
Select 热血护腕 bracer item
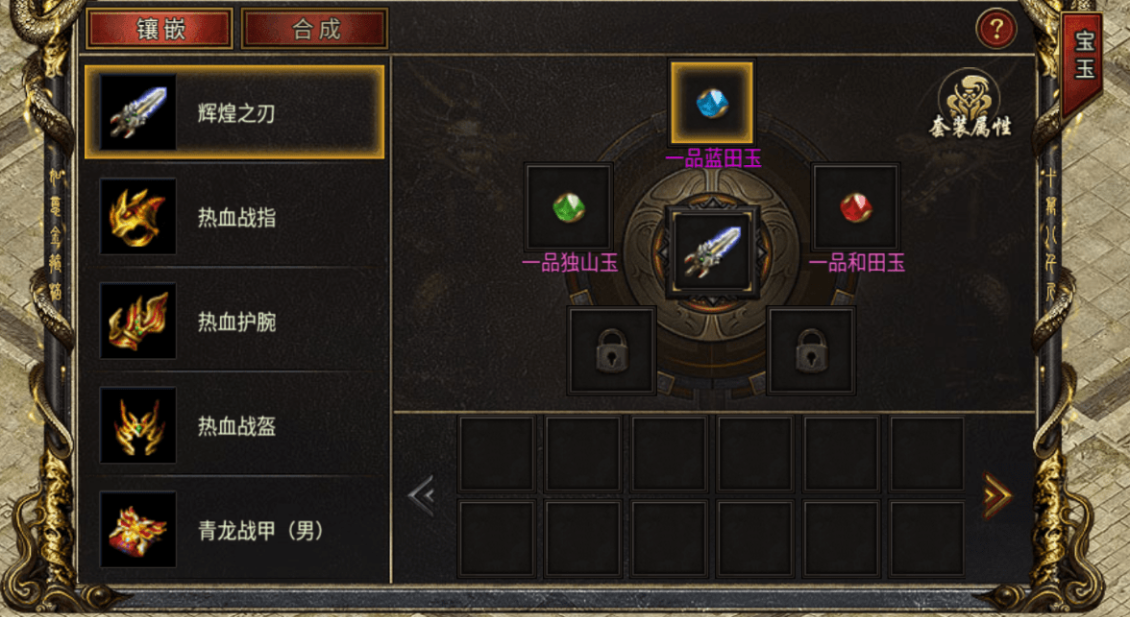coord(235,321)
